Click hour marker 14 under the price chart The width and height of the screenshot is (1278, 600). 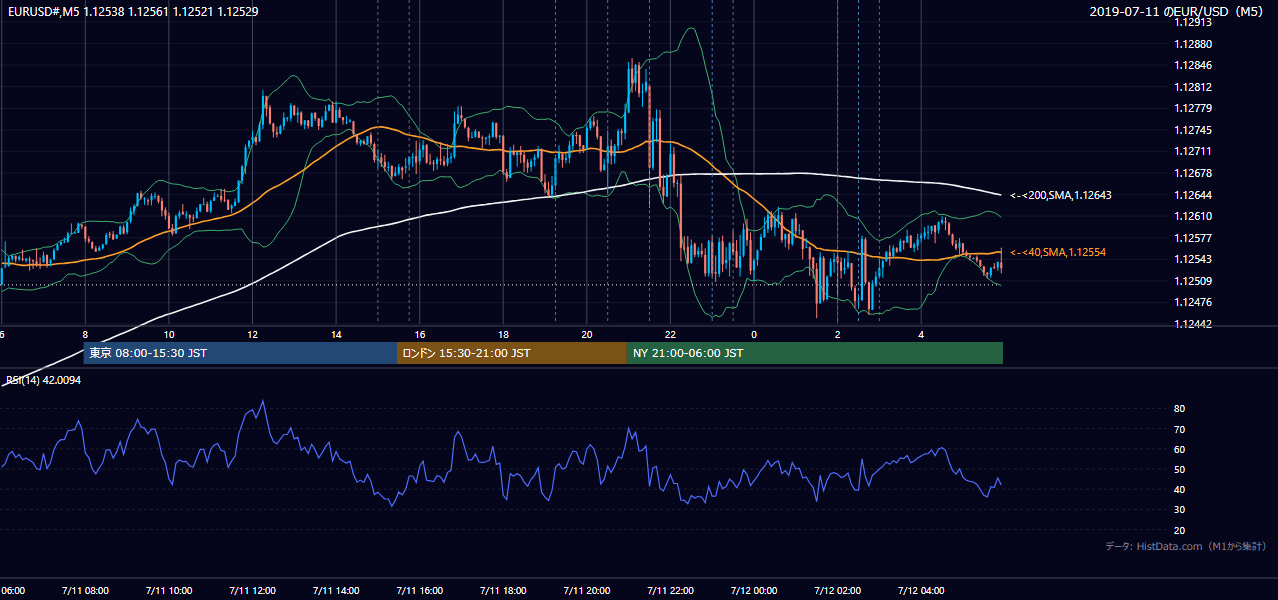tap(337, 335)
